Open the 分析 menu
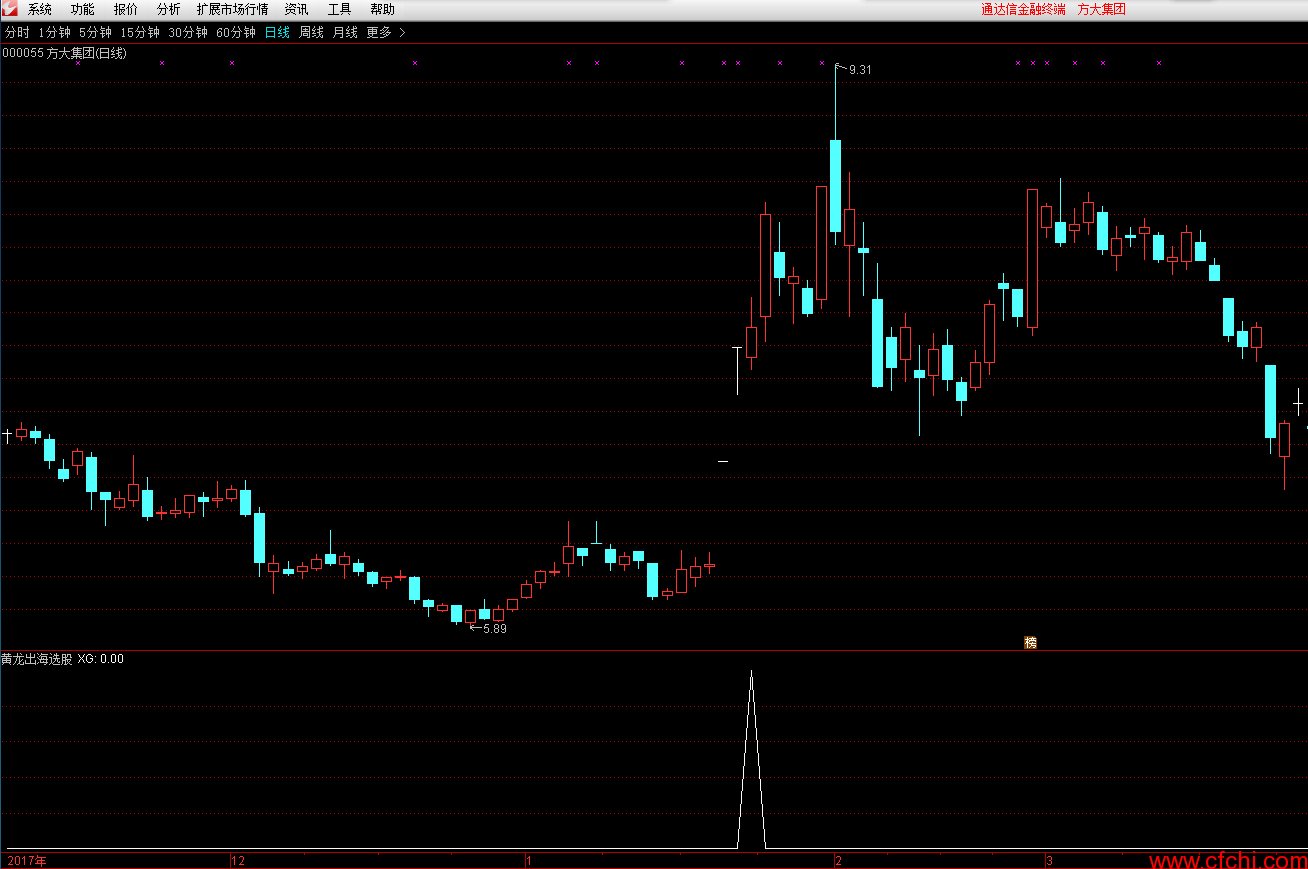This screenshot has width=1308, height=869. click(x=169, y=9)
